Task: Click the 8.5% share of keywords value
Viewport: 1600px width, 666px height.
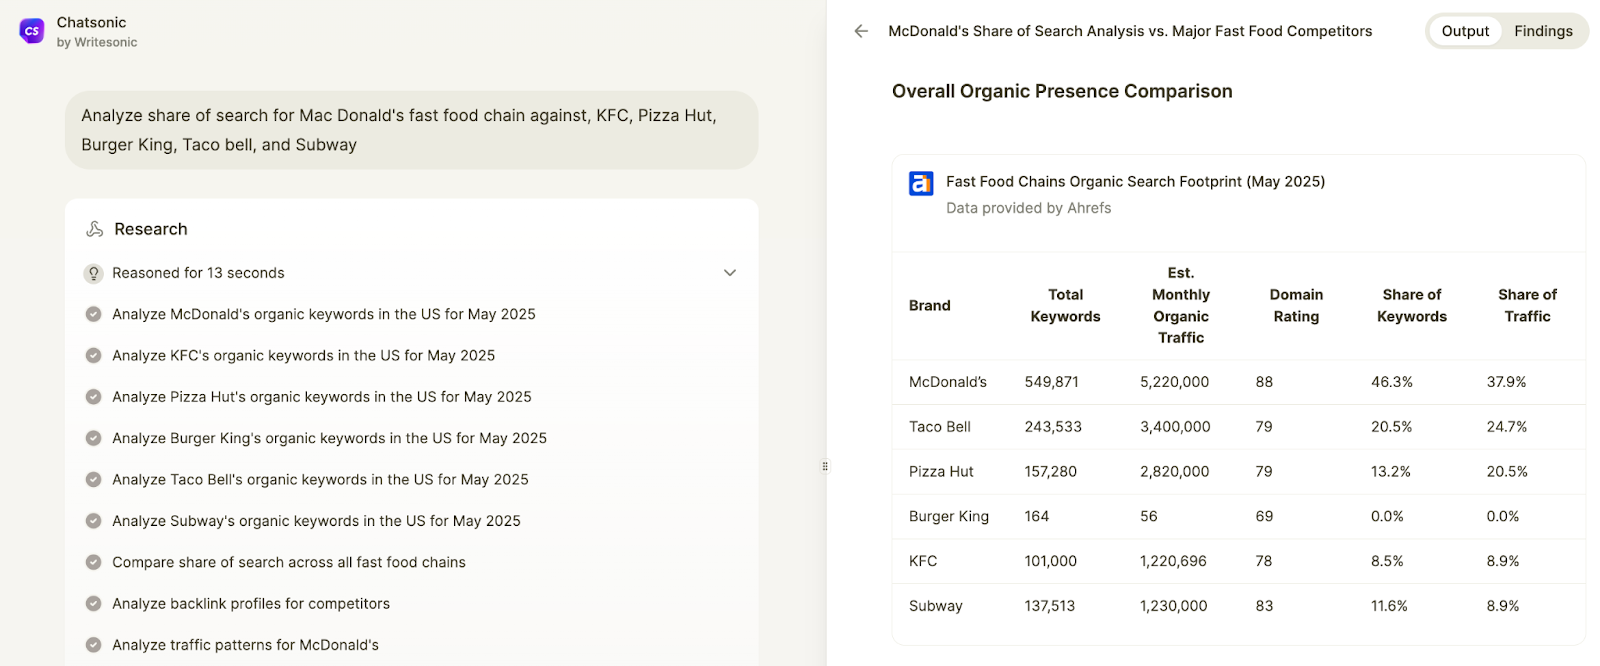Action: click(x=1387, y=561)
